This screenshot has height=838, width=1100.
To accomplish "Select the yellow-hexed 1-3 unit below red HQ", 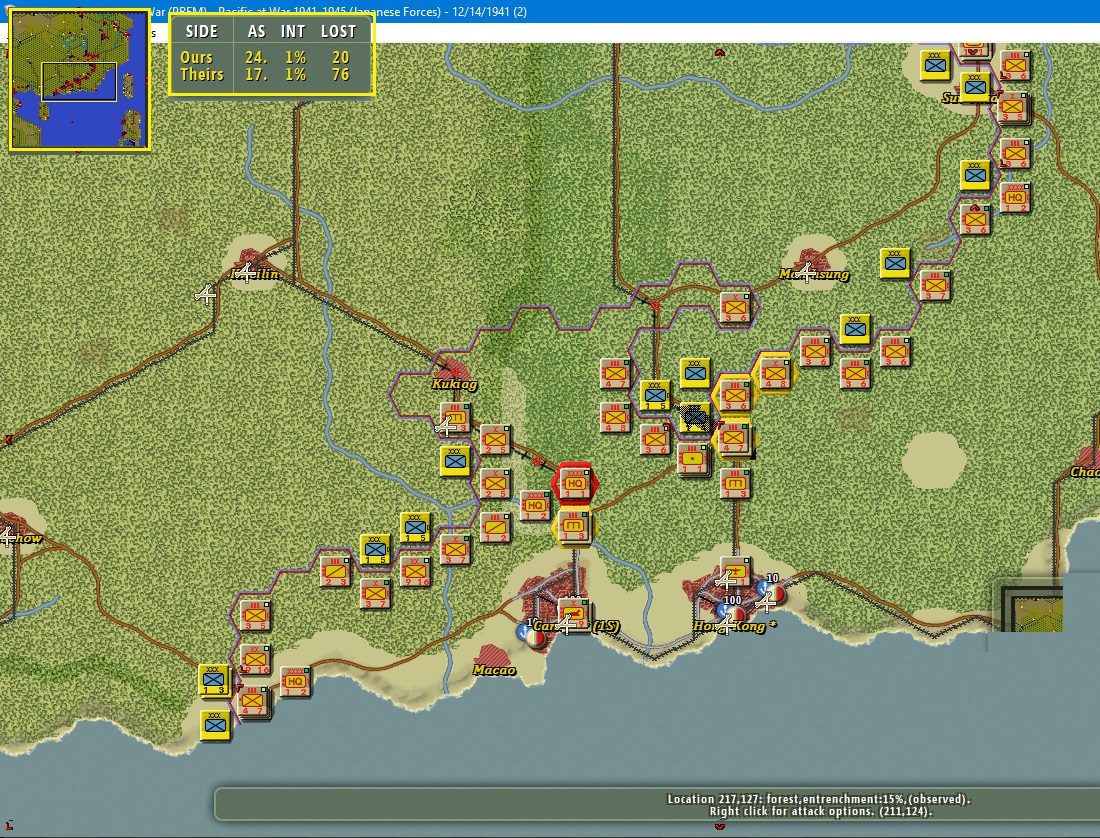I will pyautogui.click(x=574, y=525).
